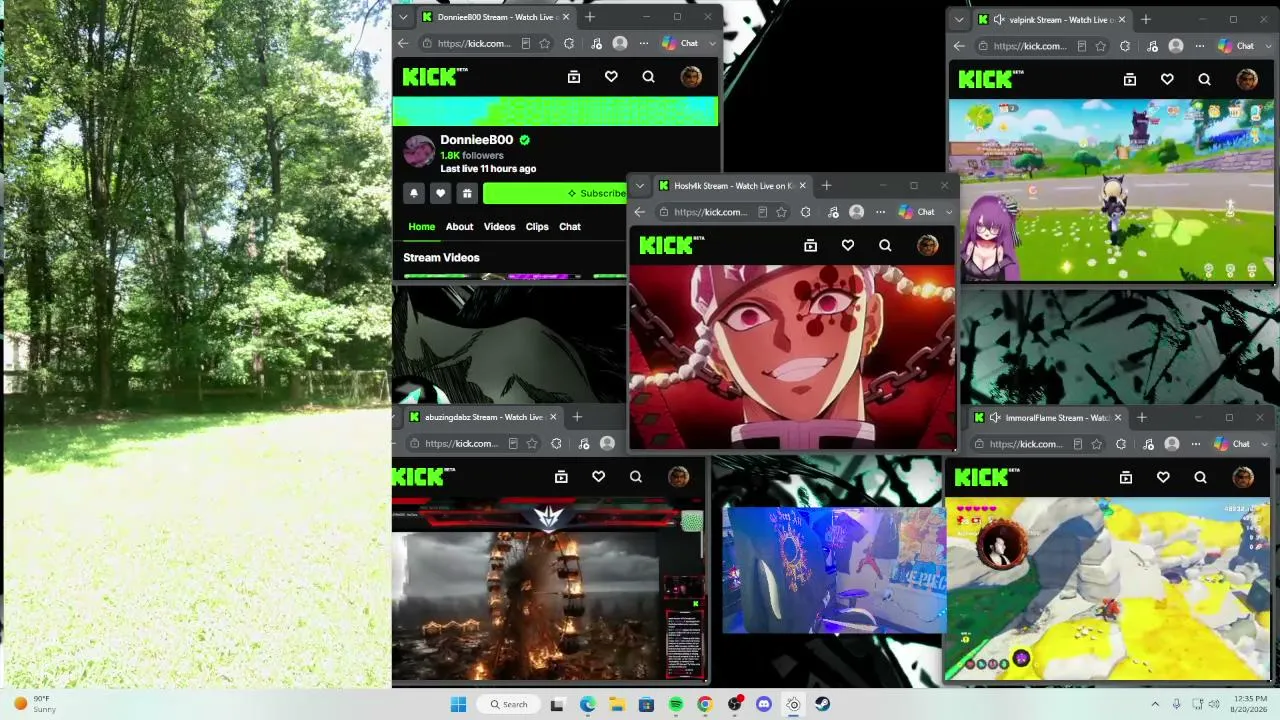
Task: Add a new tab in DonnieeB00 window
Action: coord(590,17)
